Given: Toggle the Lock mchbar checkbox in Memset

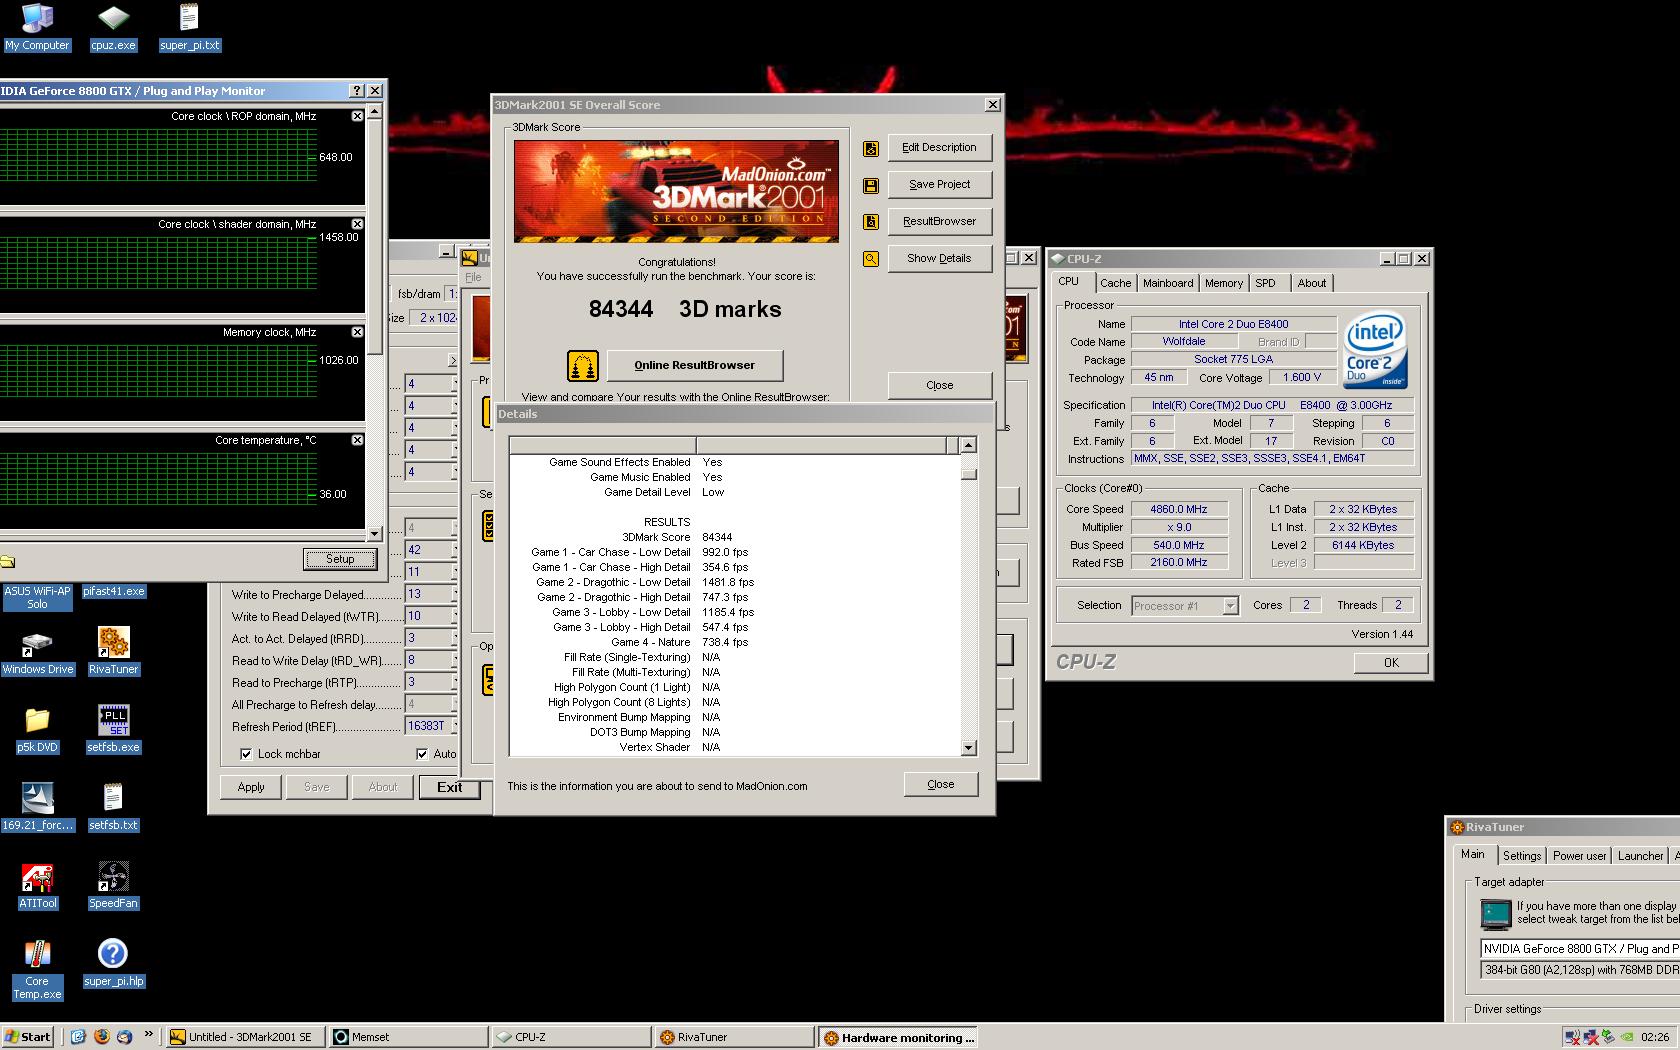Looking at the screenshot, I should (246, 754).
